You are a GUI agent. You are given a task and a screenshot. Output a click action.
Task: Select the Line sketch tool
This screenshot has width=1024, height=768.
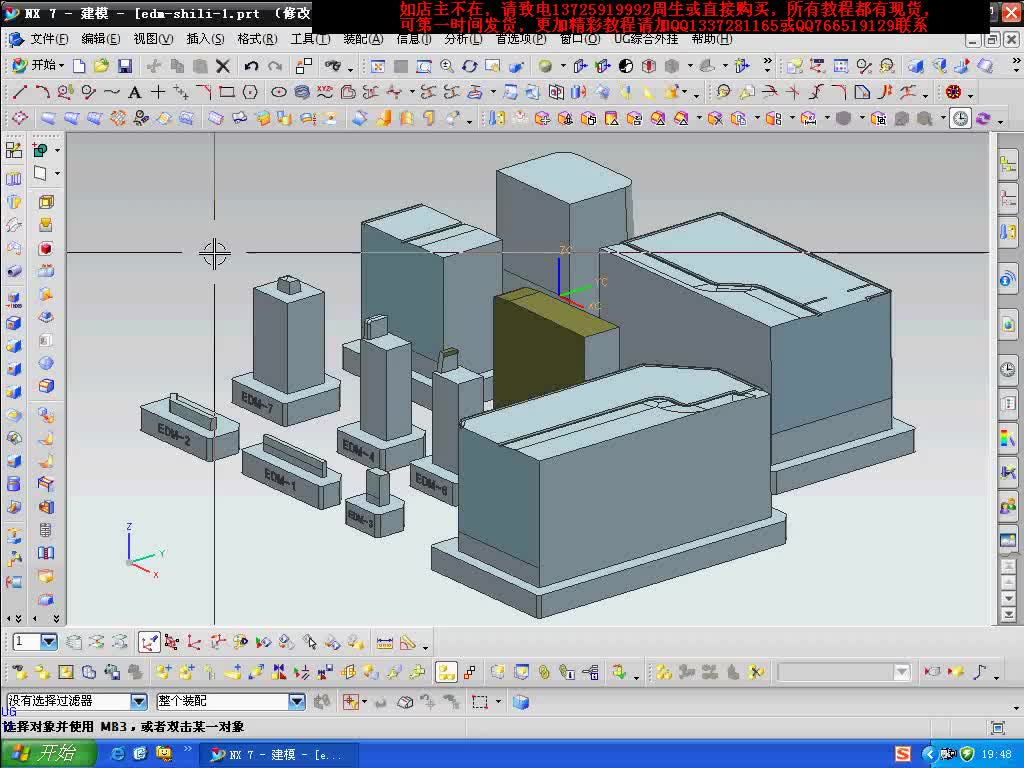20,92
